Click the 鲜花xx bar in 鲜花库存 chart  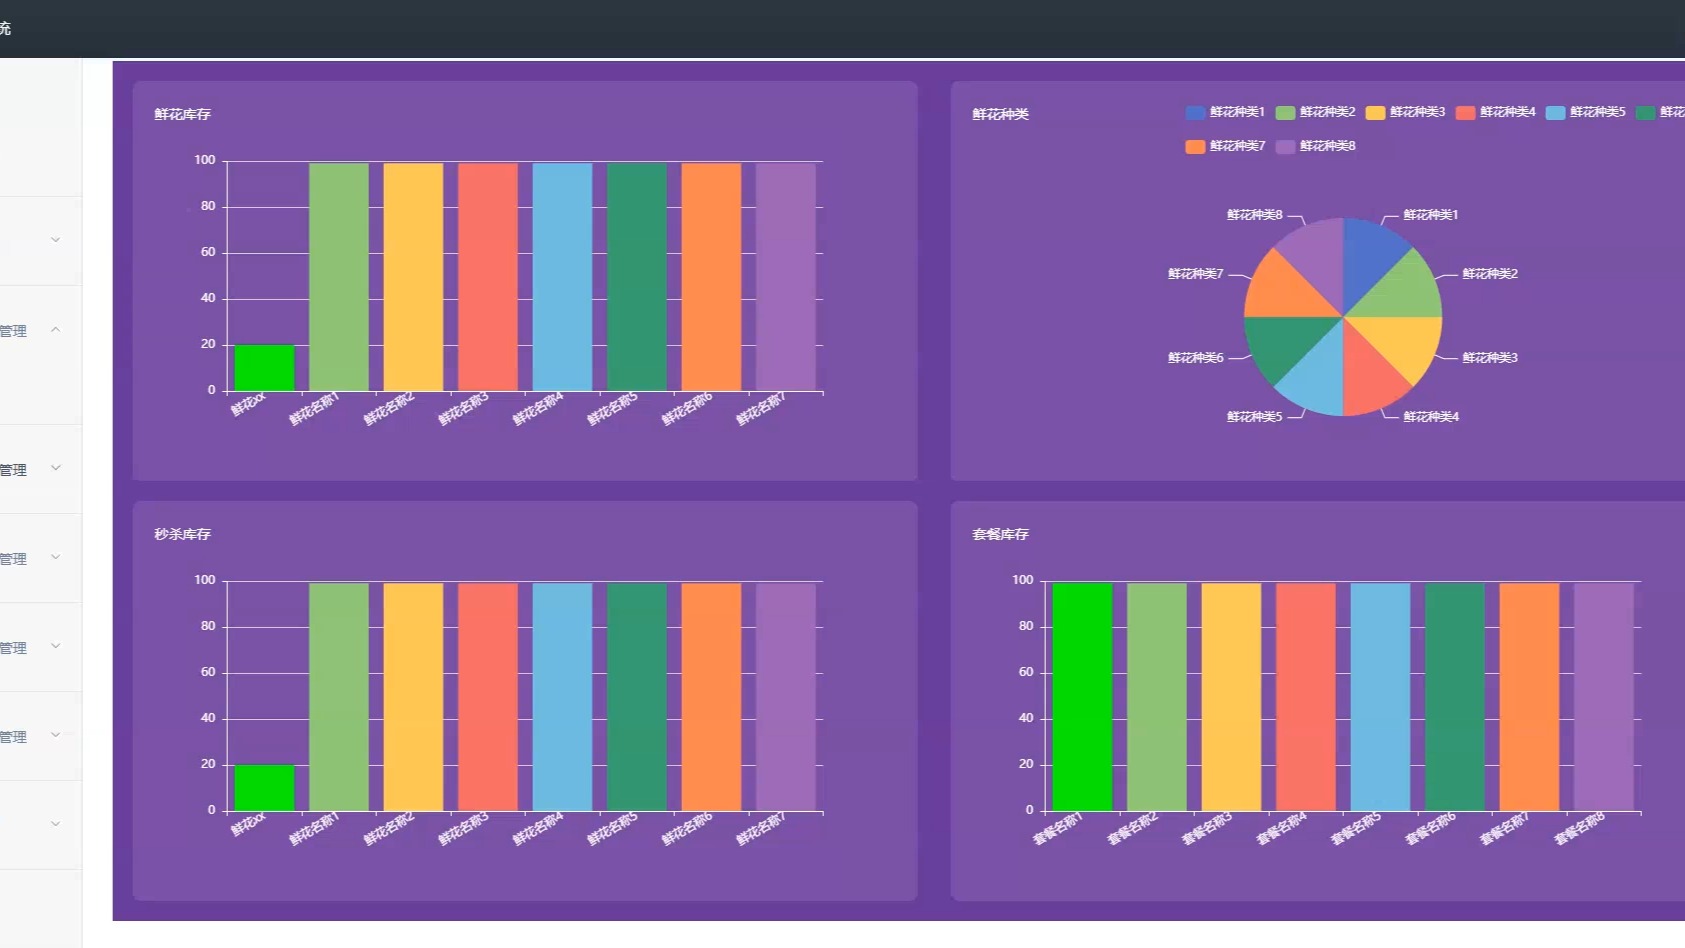tap(264, 368)
